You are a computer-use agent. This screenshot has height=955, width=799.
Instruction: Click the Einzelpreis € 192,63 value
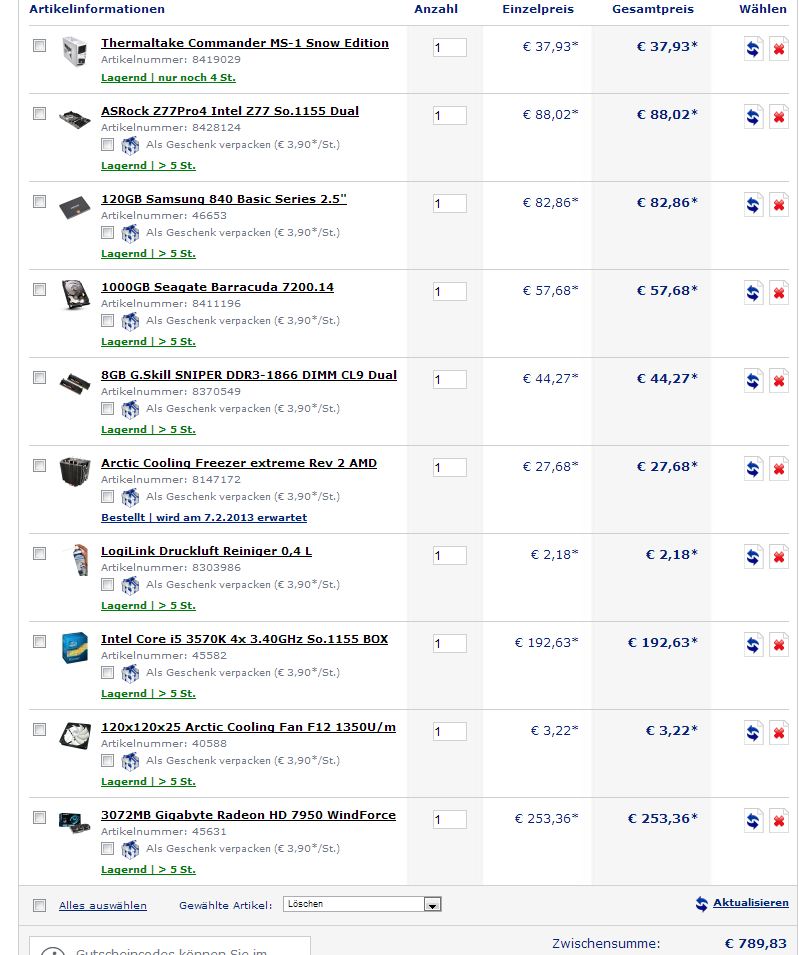(547, 643)
